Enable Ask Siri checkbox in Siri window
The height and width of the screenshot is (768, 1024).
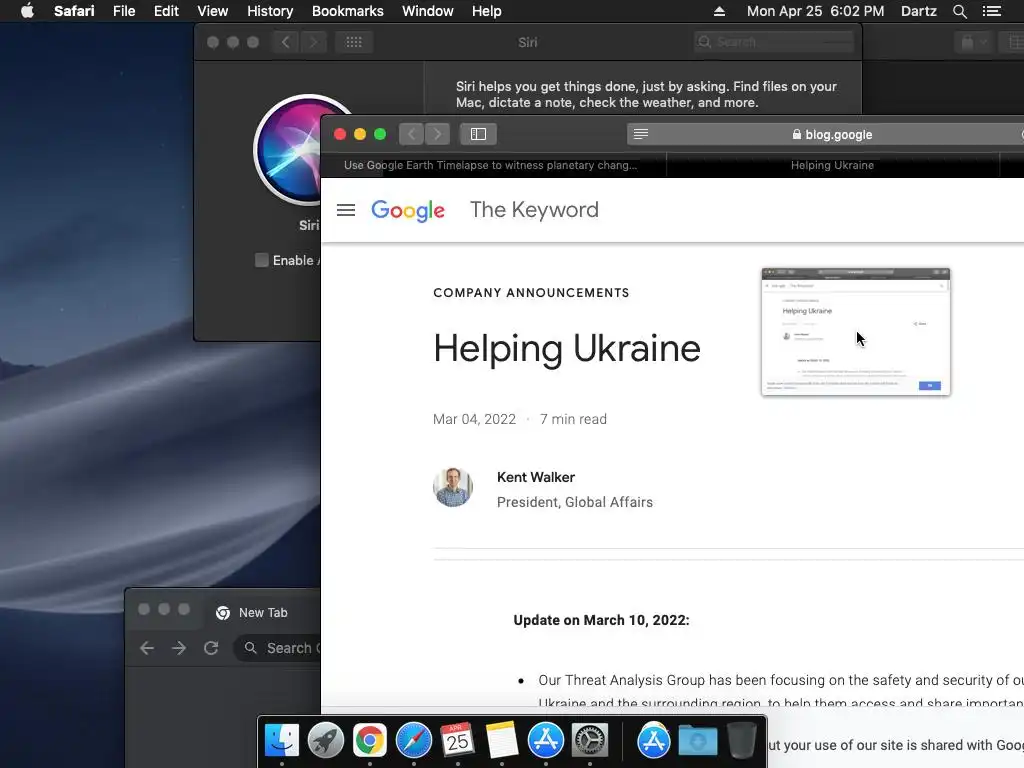261,260
